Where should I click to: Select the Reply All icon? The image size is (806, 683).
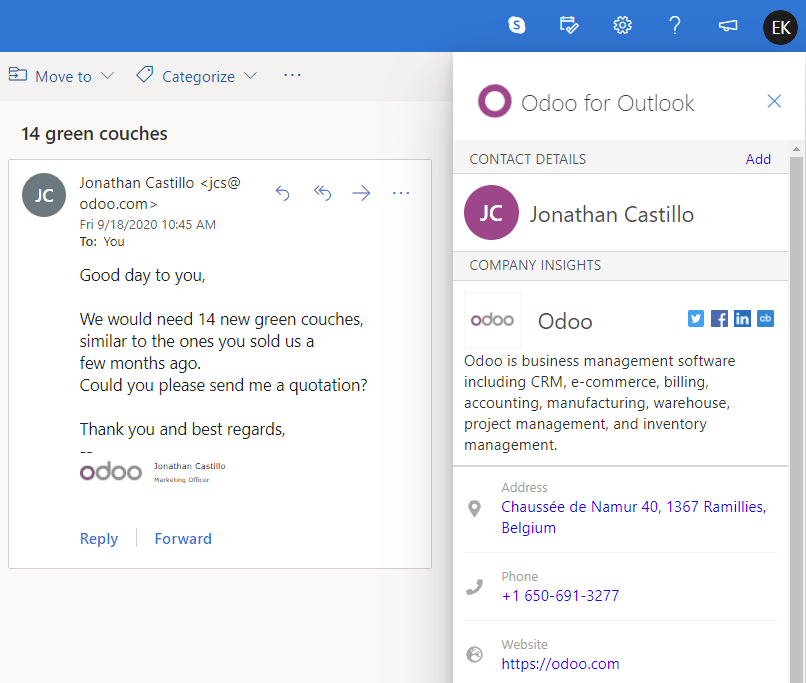point(322,192)
